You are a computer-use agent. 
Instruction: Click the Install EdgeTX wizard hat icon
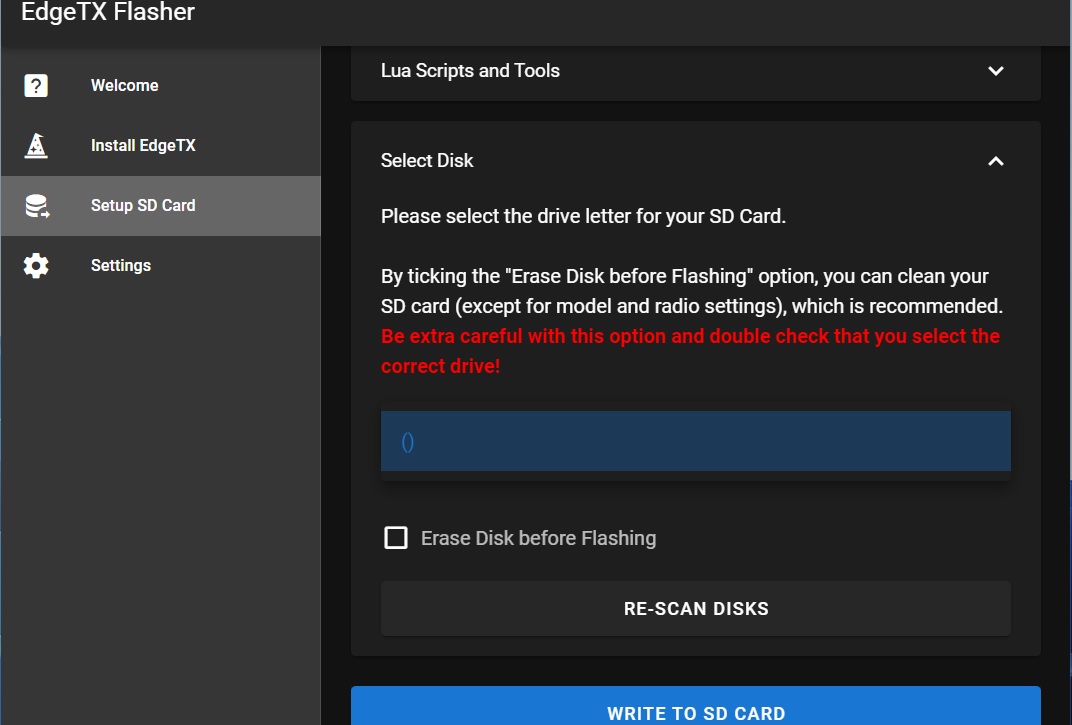(x=36, y=146)
